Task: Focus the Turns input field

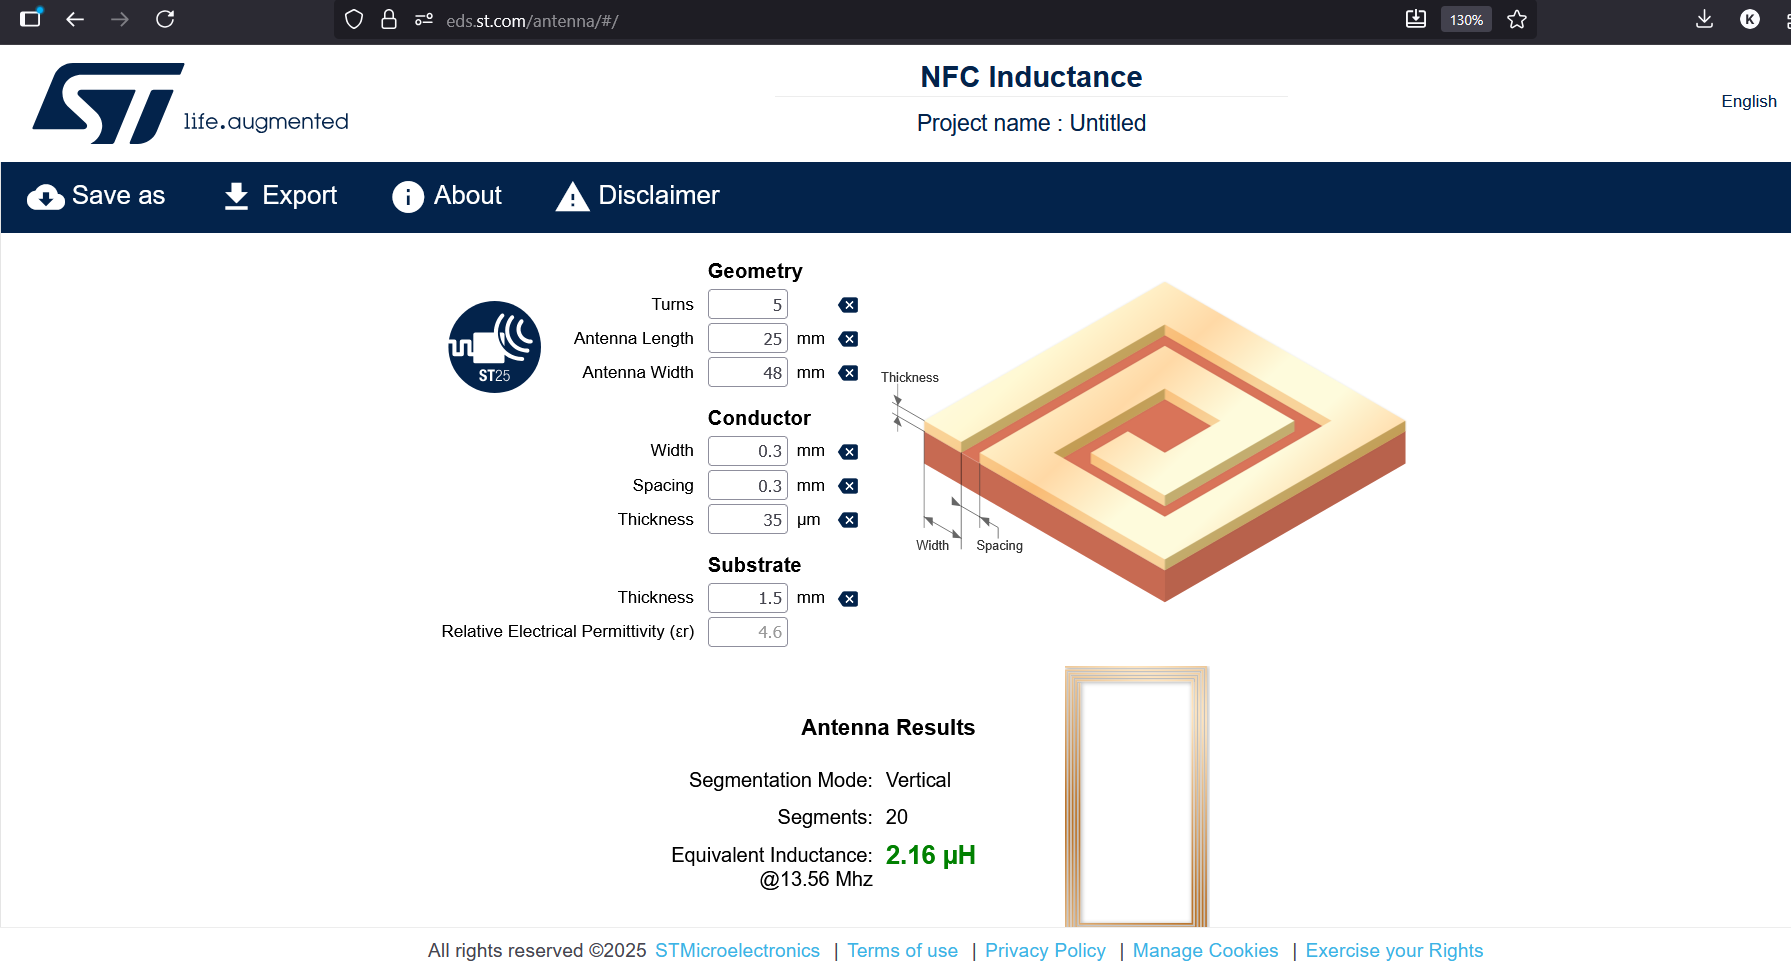Action: point(747,305)
